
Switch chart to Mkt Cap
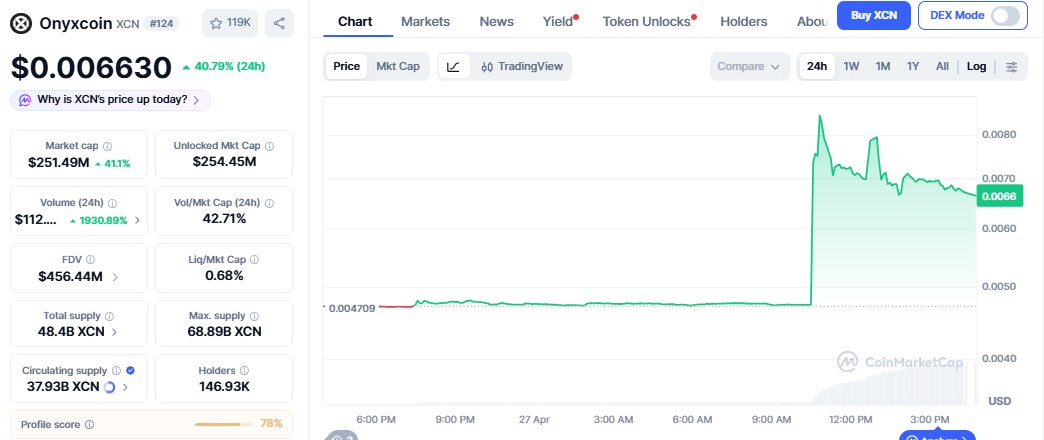click(x=398, y=67)
